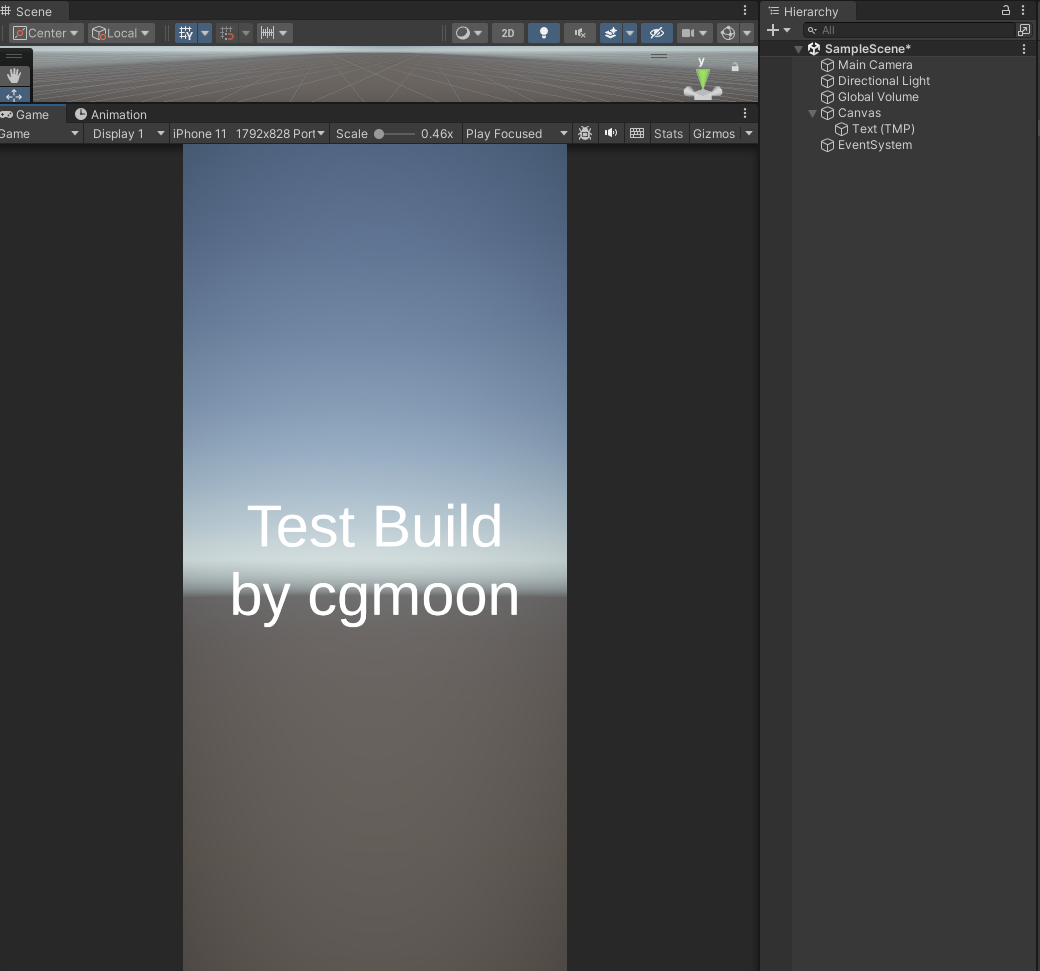Collapse the Canvas object tree
This screenshot has width=1040, height=971.
tap(812, 113)
